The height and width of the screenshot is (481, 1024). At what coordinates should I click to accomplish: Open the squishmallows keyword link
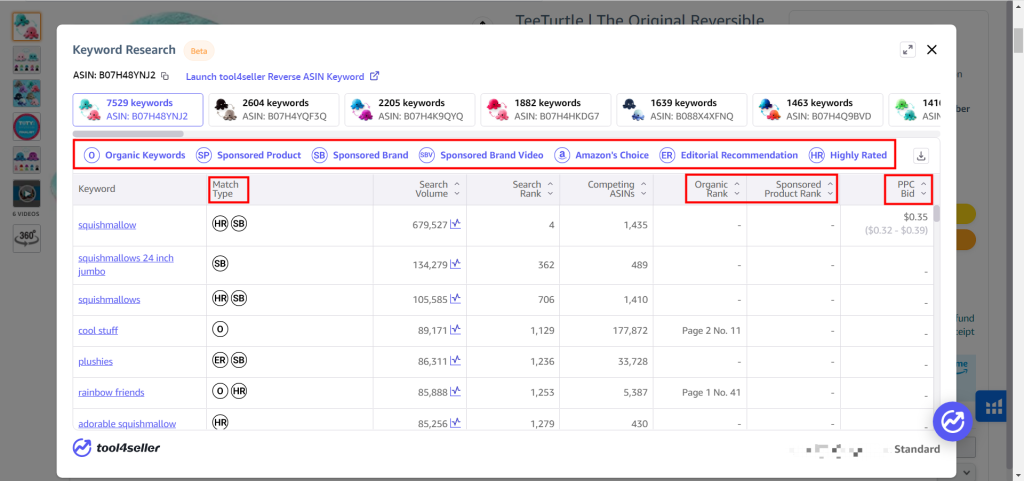(x=109, y=300)
